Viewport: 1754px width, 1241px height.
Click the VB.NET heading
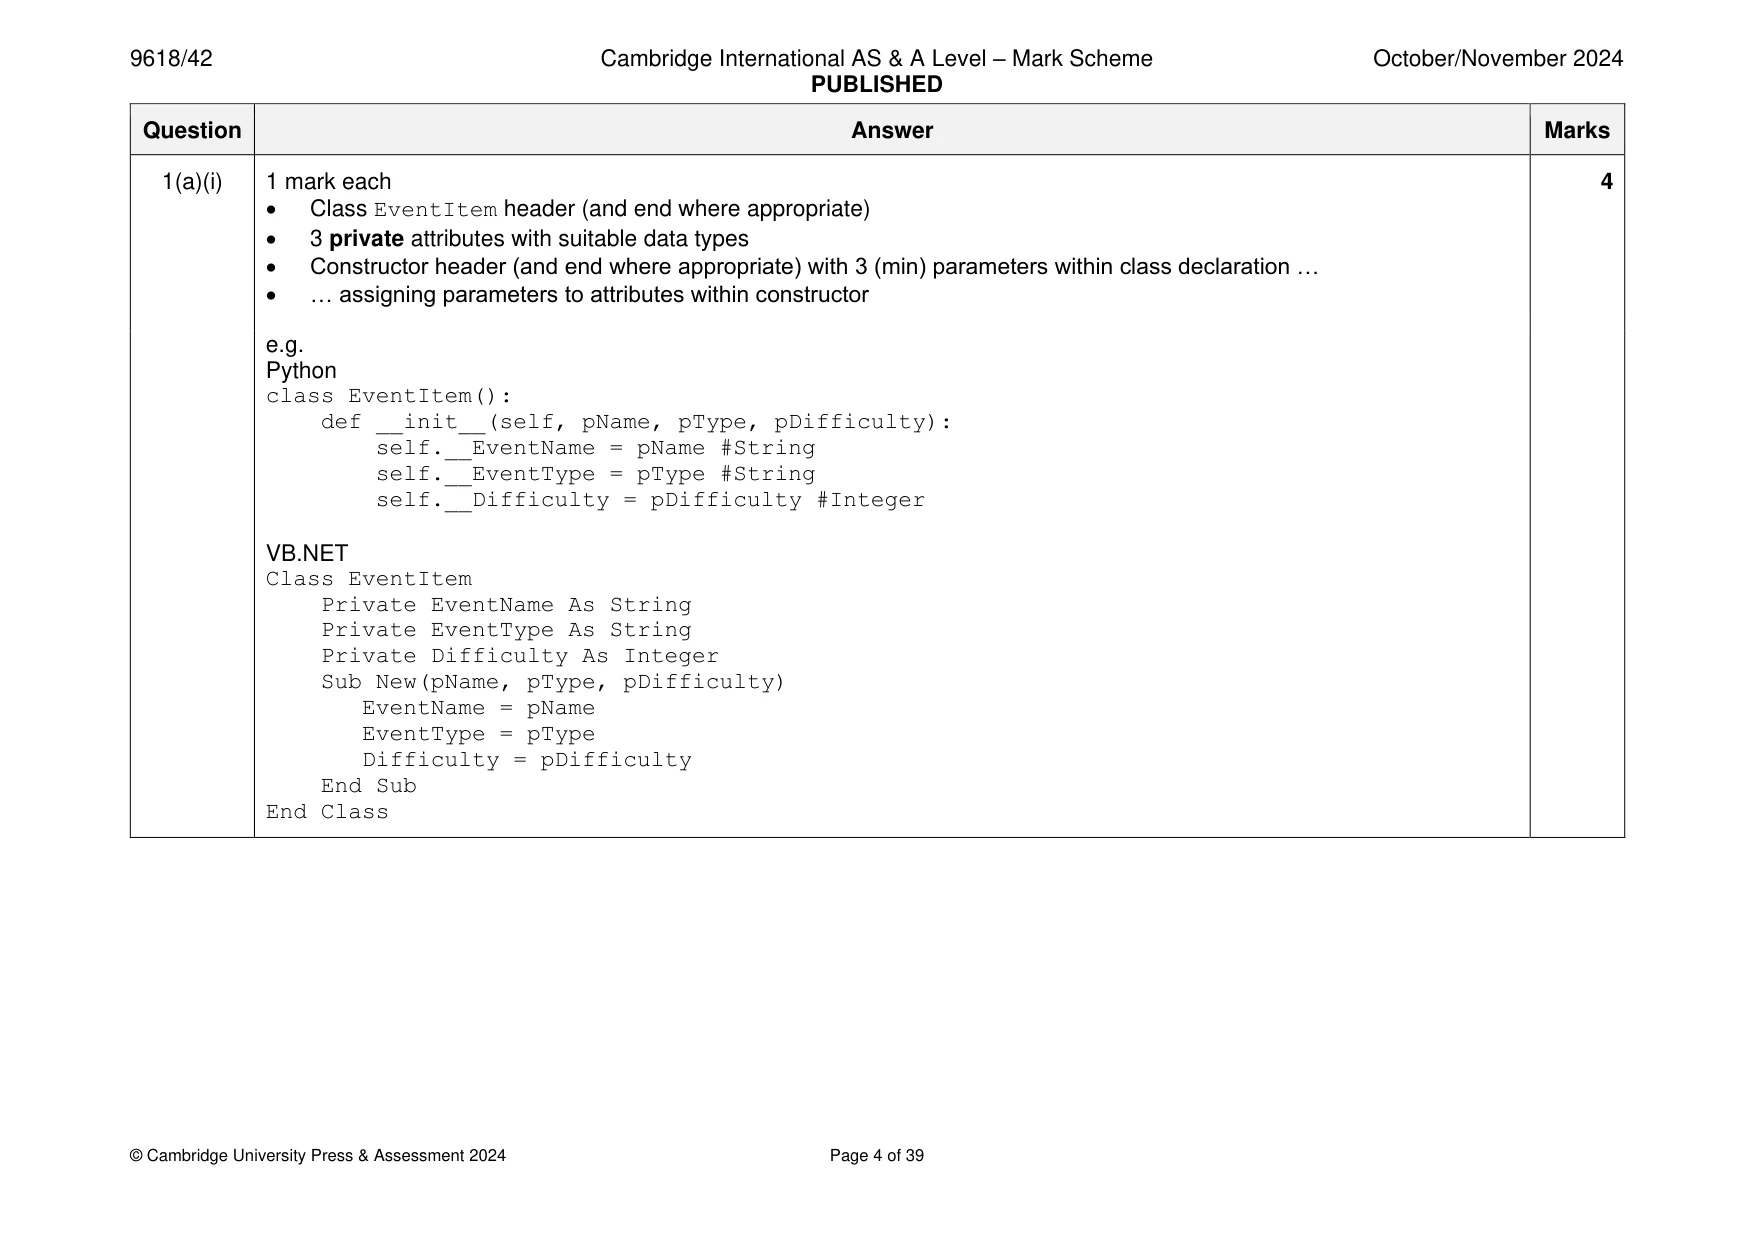pos(307,554)
